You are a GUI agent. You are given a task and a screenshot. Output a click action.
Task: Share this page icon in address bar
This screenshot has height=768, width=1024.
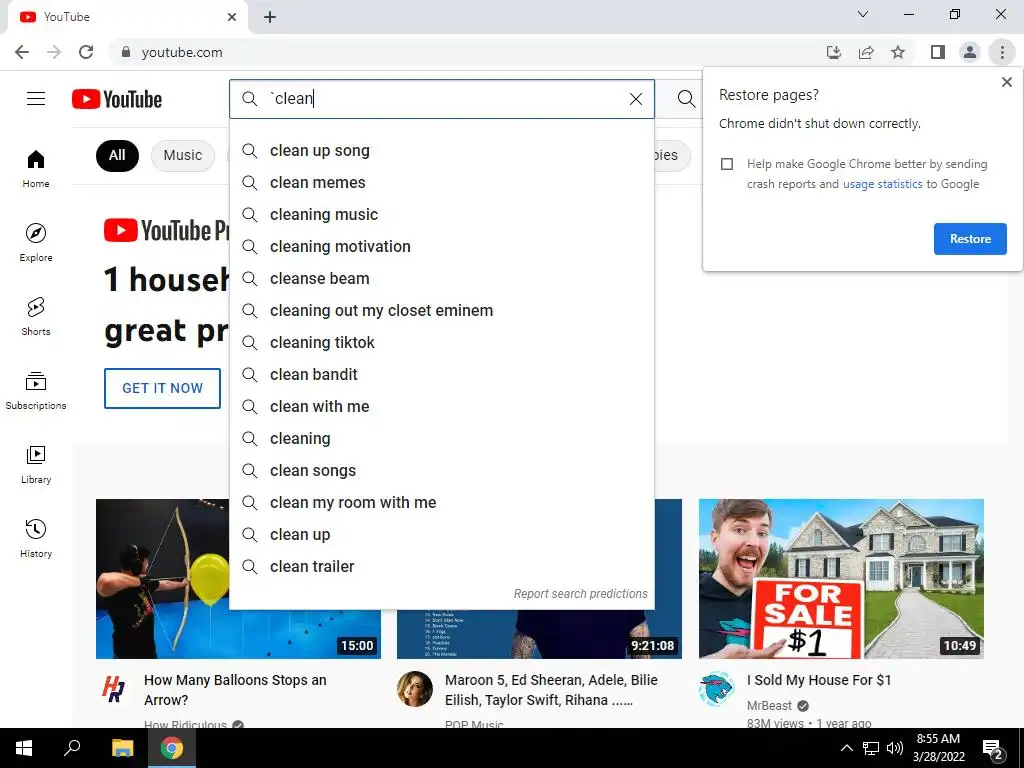[866, 52]
